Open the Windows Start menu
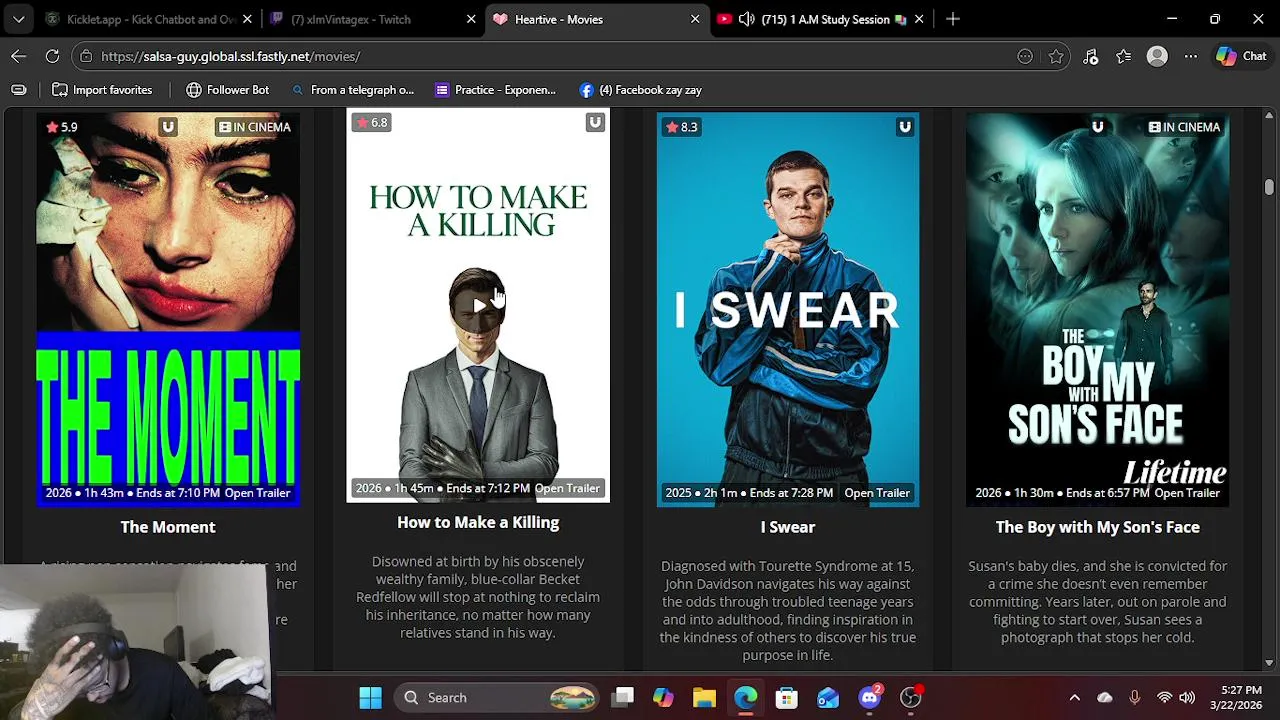This screenshot has width=1280, height=720. [x=370, y=698]
